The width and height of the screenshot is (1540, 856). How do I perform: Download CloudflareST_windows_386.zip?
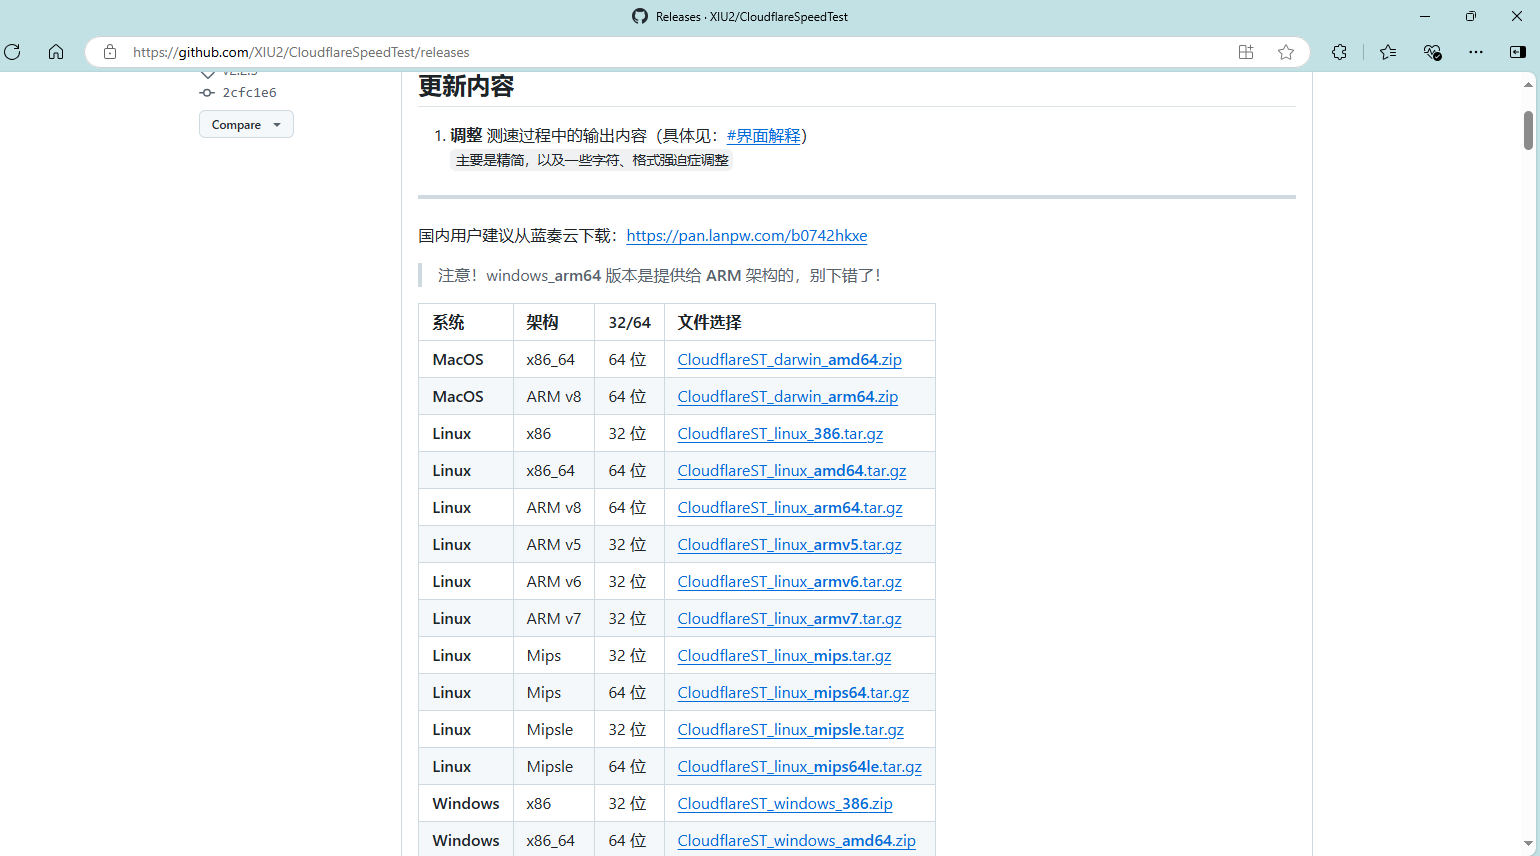pyautogui.click(x=785, y=803)
